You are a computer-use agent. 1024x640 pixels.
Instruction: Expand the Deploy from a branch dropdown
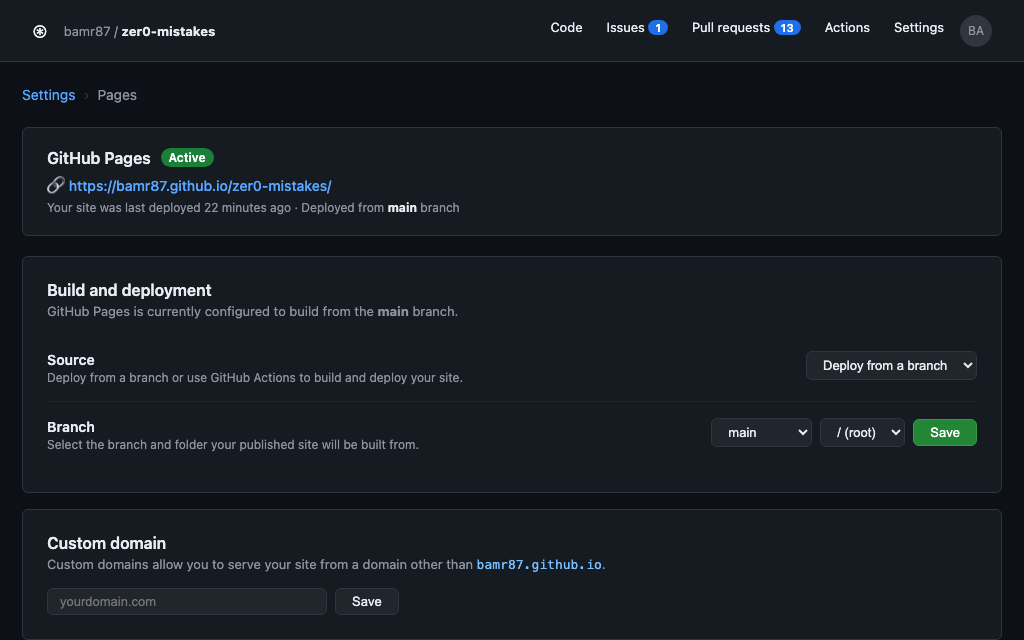click(x=891, y=366)
